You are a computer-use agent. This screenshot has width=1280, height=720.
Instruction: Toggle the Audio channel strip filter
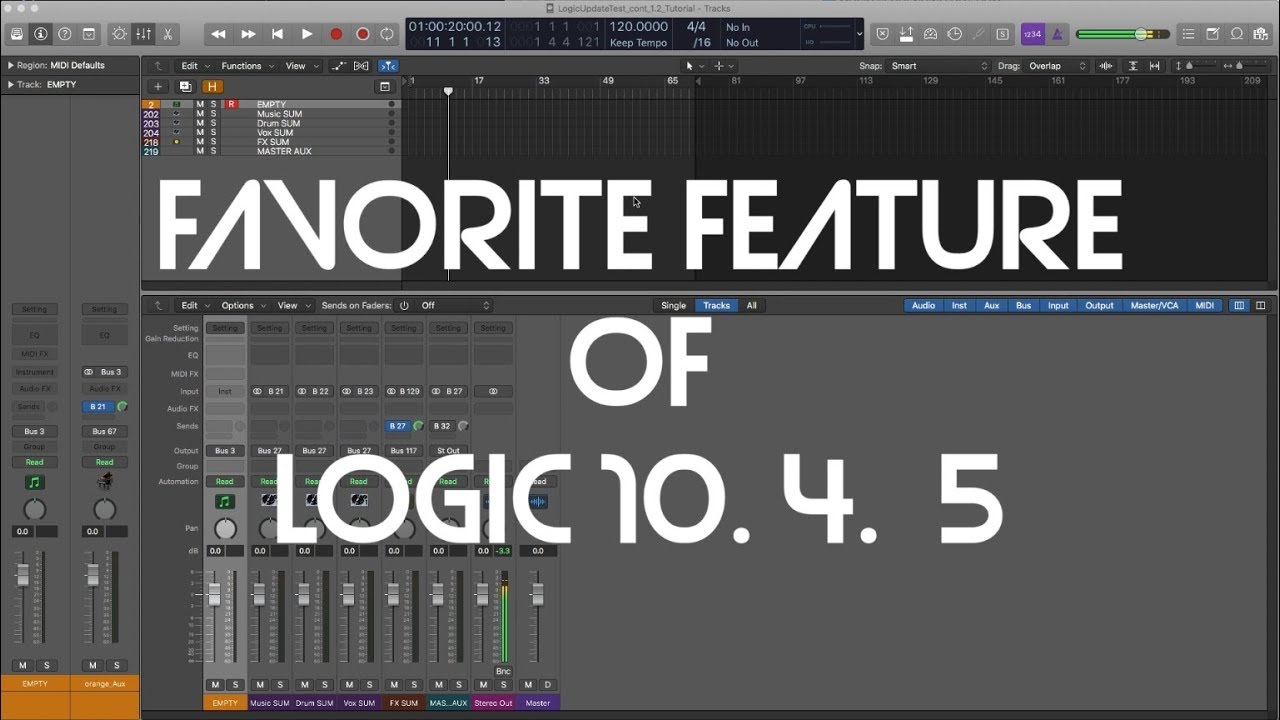click(x=923, y=306)
